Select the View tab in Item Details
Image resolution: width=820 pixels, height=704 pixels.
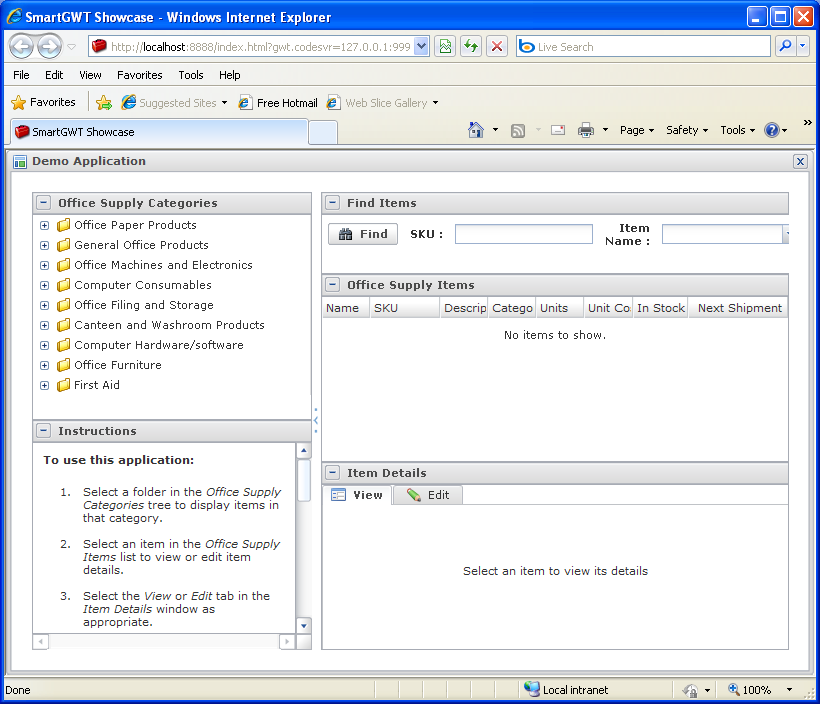(357, 495)
